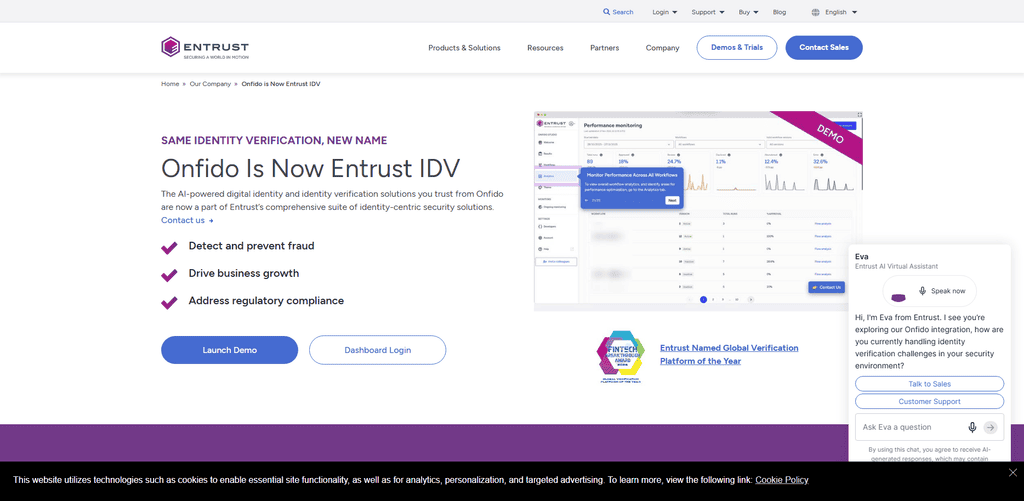Go to Our Company breadcrumb

210,84
